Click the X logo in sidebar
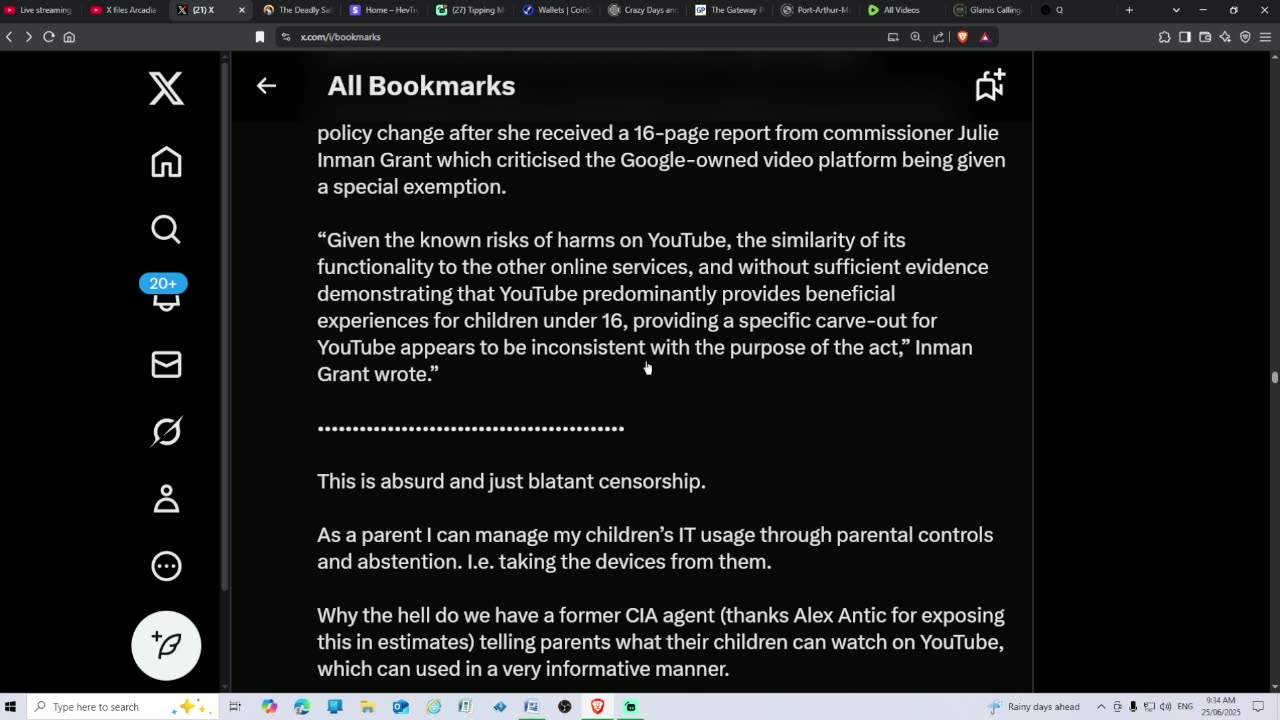The image size is (1280, 720). (x=166, y=89)
